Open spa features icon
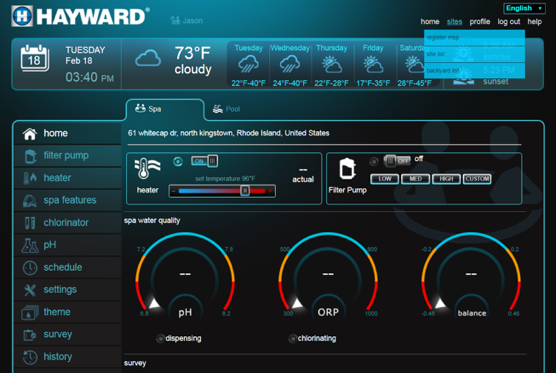 pyautogui.click(x=30, y=200)
